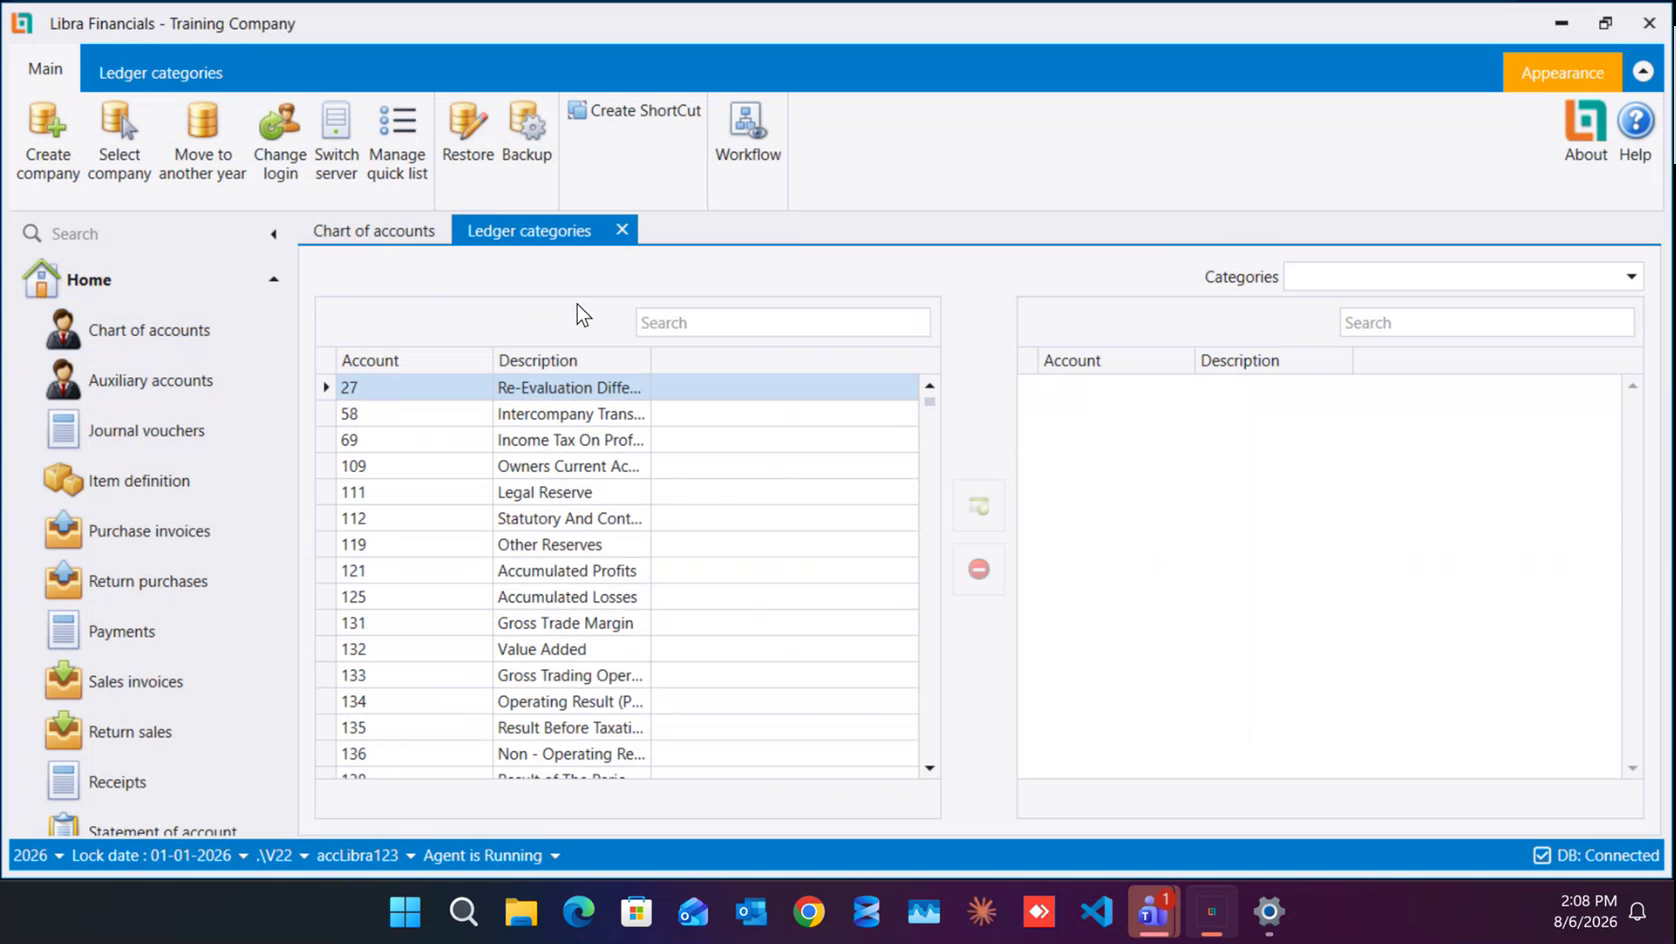The image size is (1676, 944).
Task: Open Visual Studio Code from the taskbar
Action: (x=1096, y=912)
